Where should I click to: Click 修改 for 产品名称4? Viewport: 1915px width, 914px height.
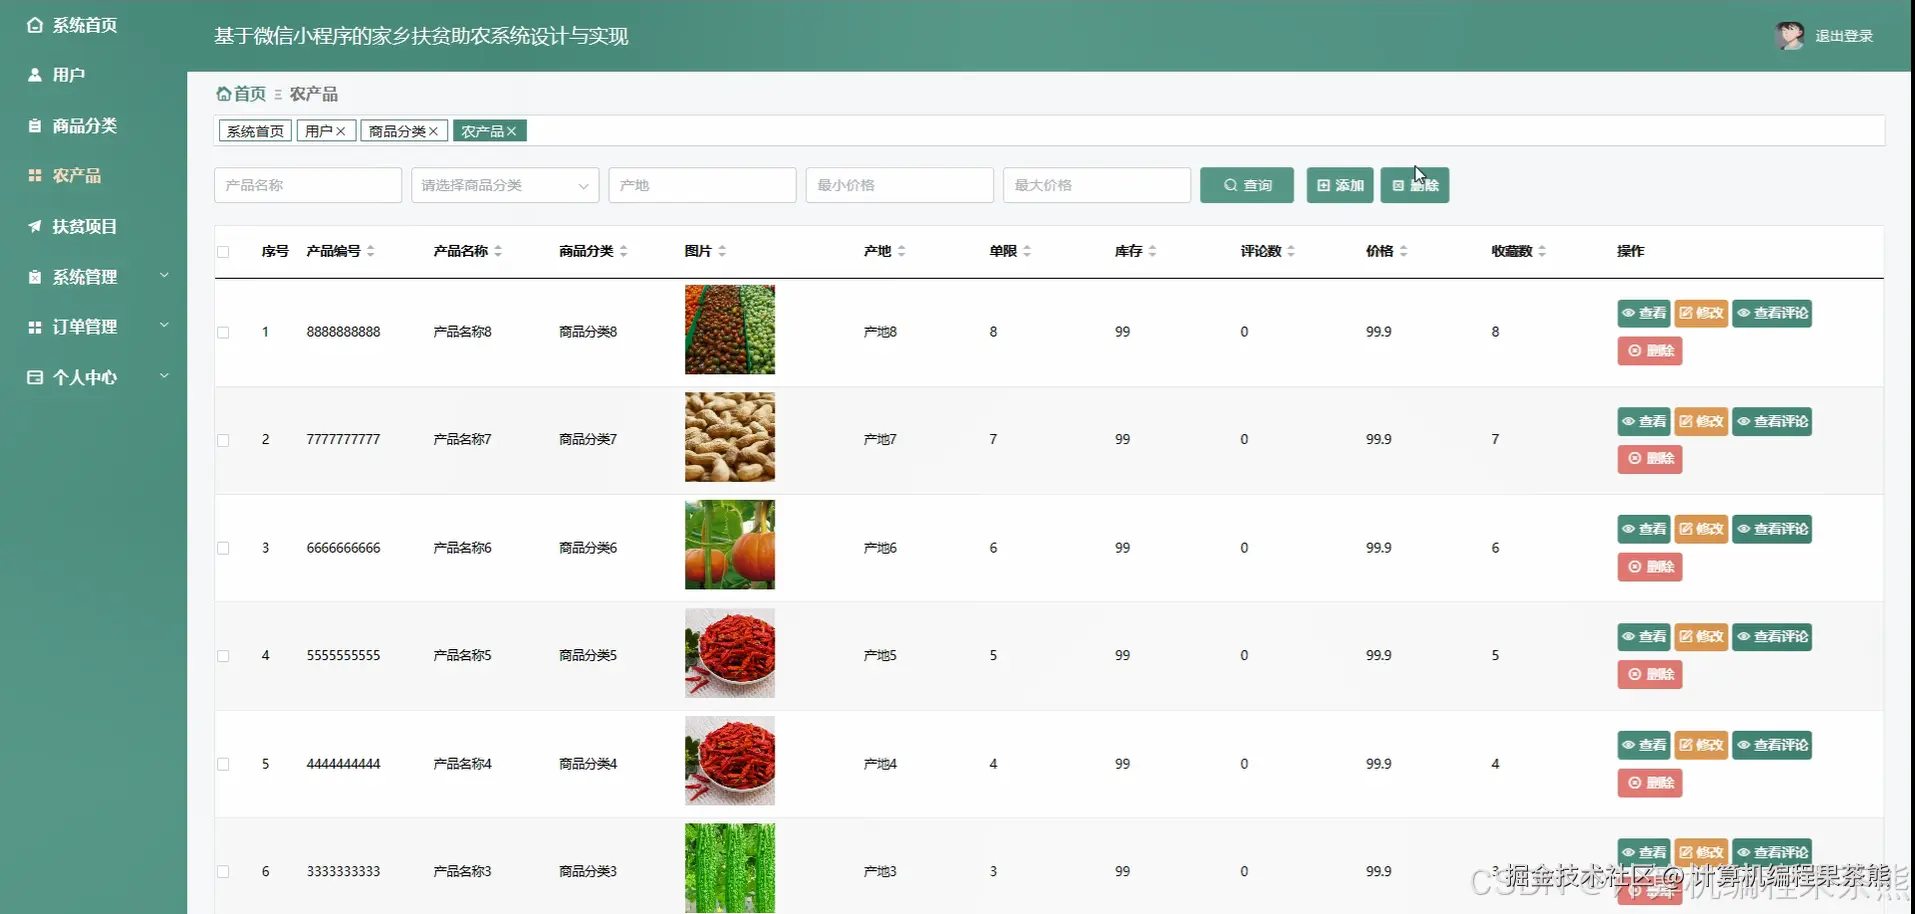(x=1701, y=745)
